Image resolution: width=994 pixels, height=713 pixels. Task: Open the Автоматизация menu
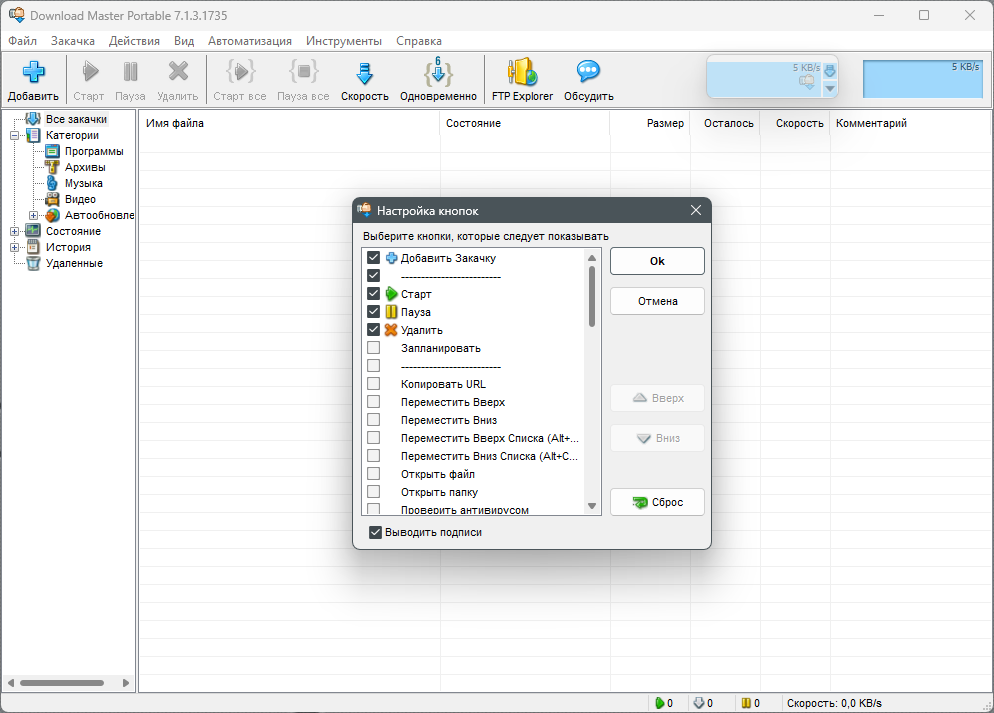point(250,41)
